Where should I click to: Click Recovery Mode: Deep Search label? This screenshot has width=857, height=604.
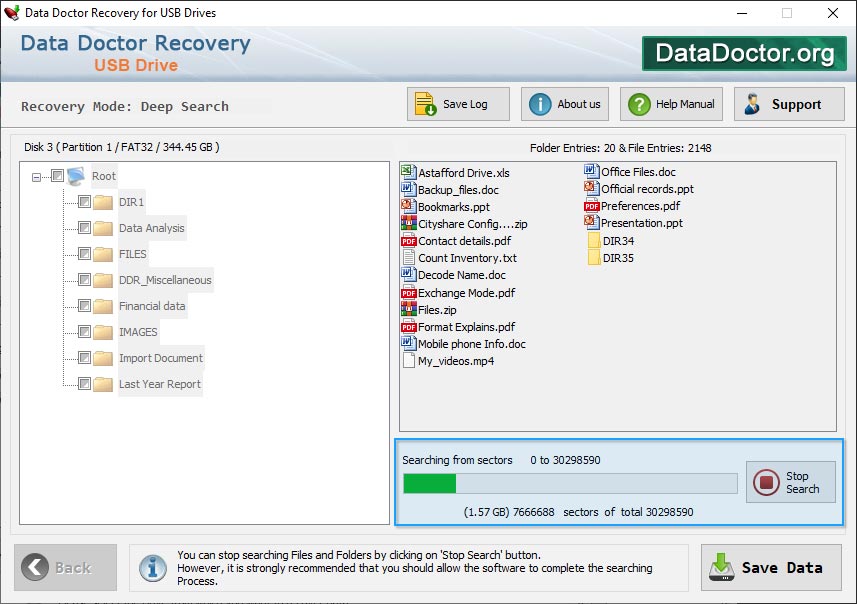(125, 107)
